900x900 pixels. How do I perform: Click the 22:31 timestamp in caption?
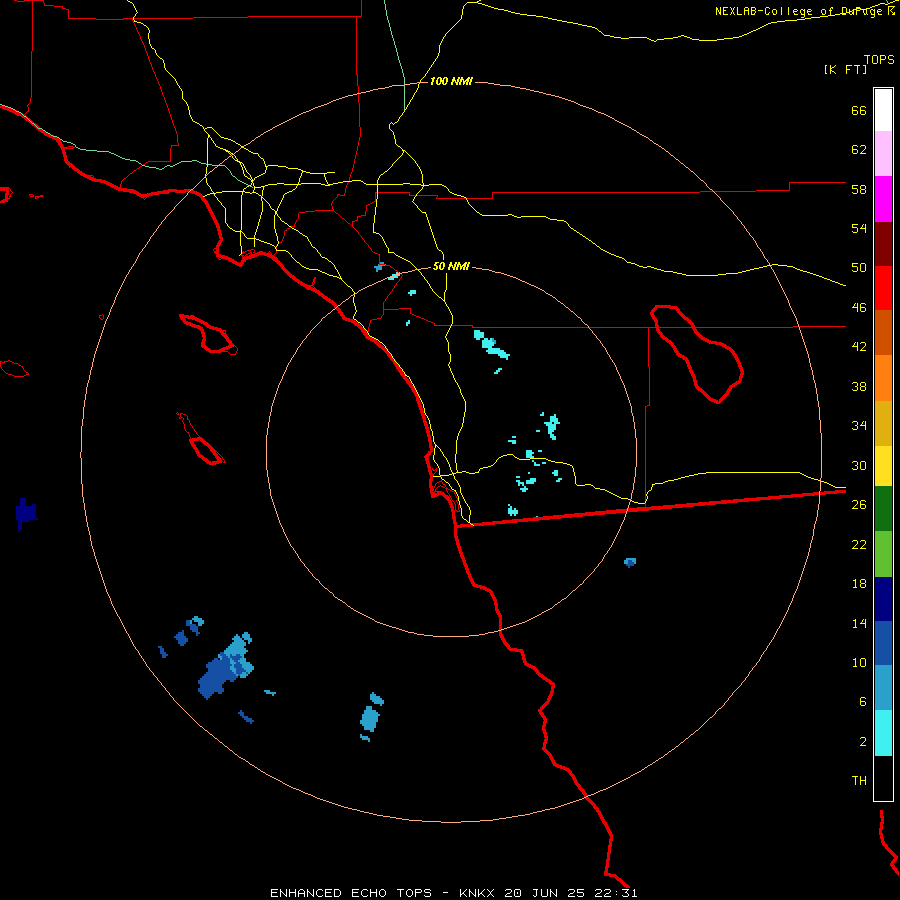[616, 893]
